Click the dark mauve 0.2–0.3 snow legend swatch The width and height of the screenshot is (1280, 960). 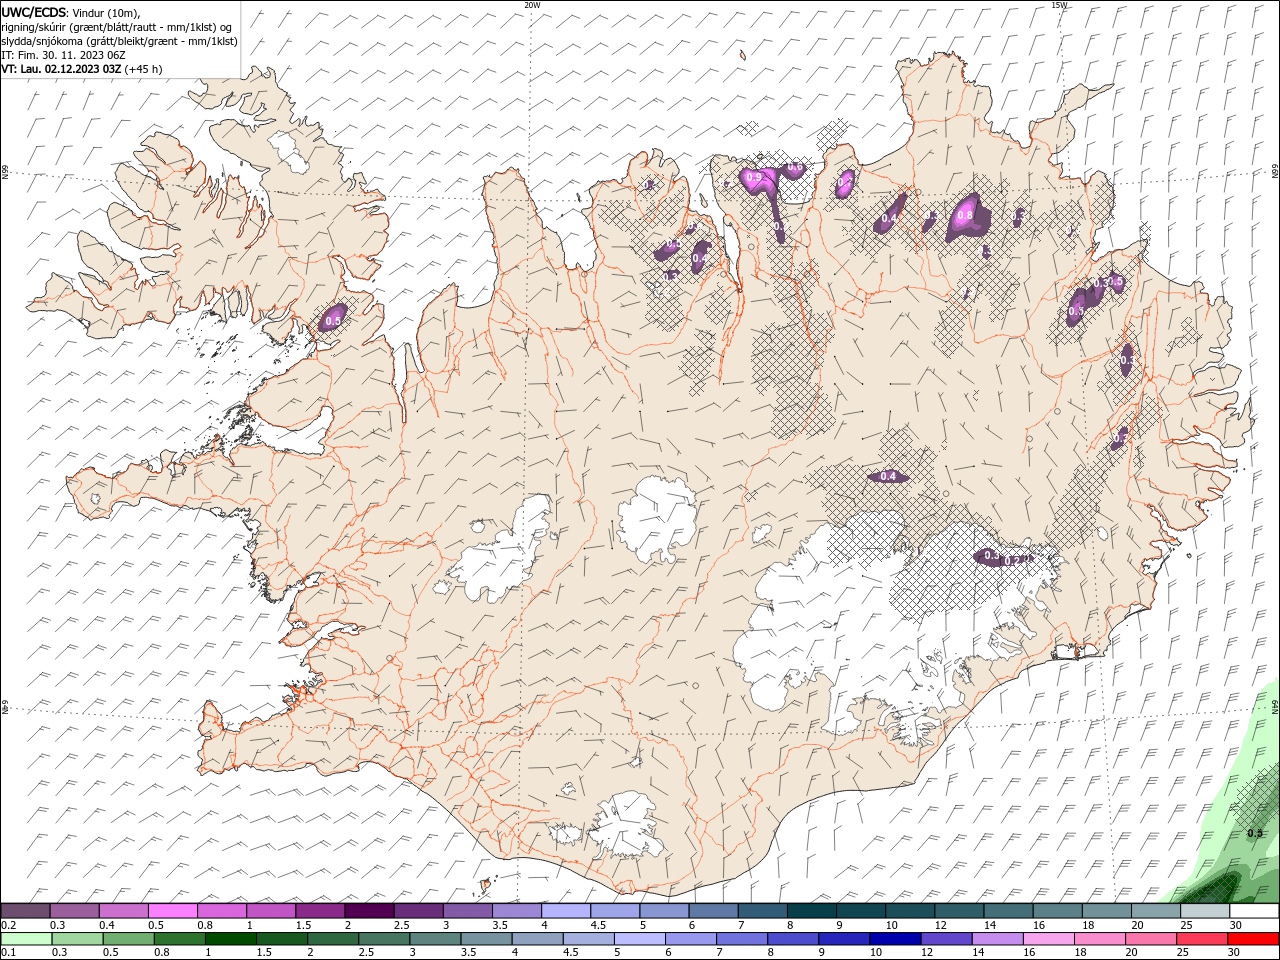tap(26, 911)
